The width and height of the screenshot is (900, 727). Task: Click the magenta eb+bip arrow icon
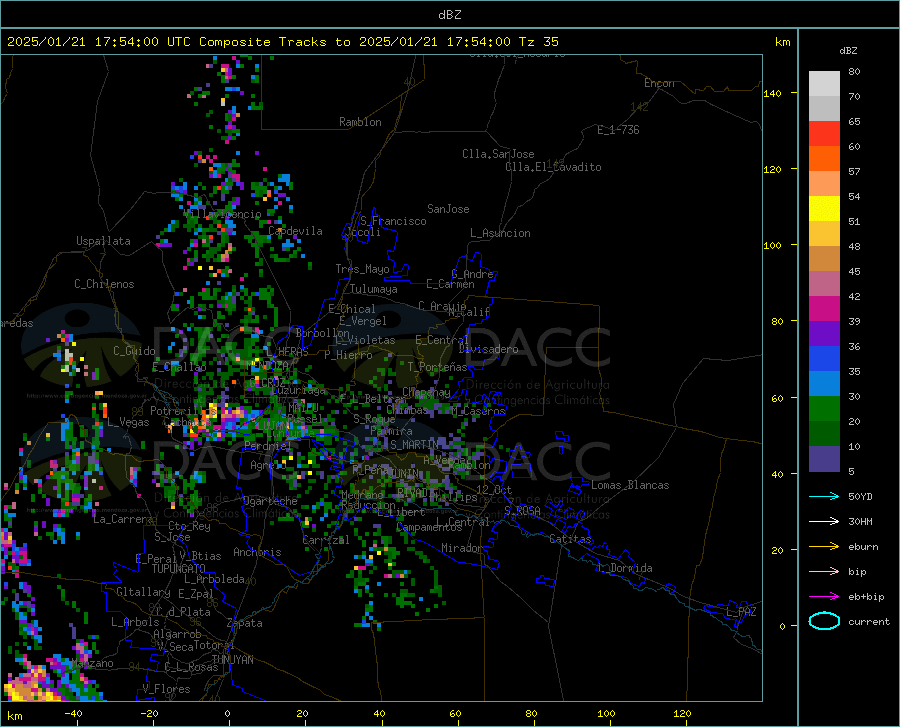(824, 597)
